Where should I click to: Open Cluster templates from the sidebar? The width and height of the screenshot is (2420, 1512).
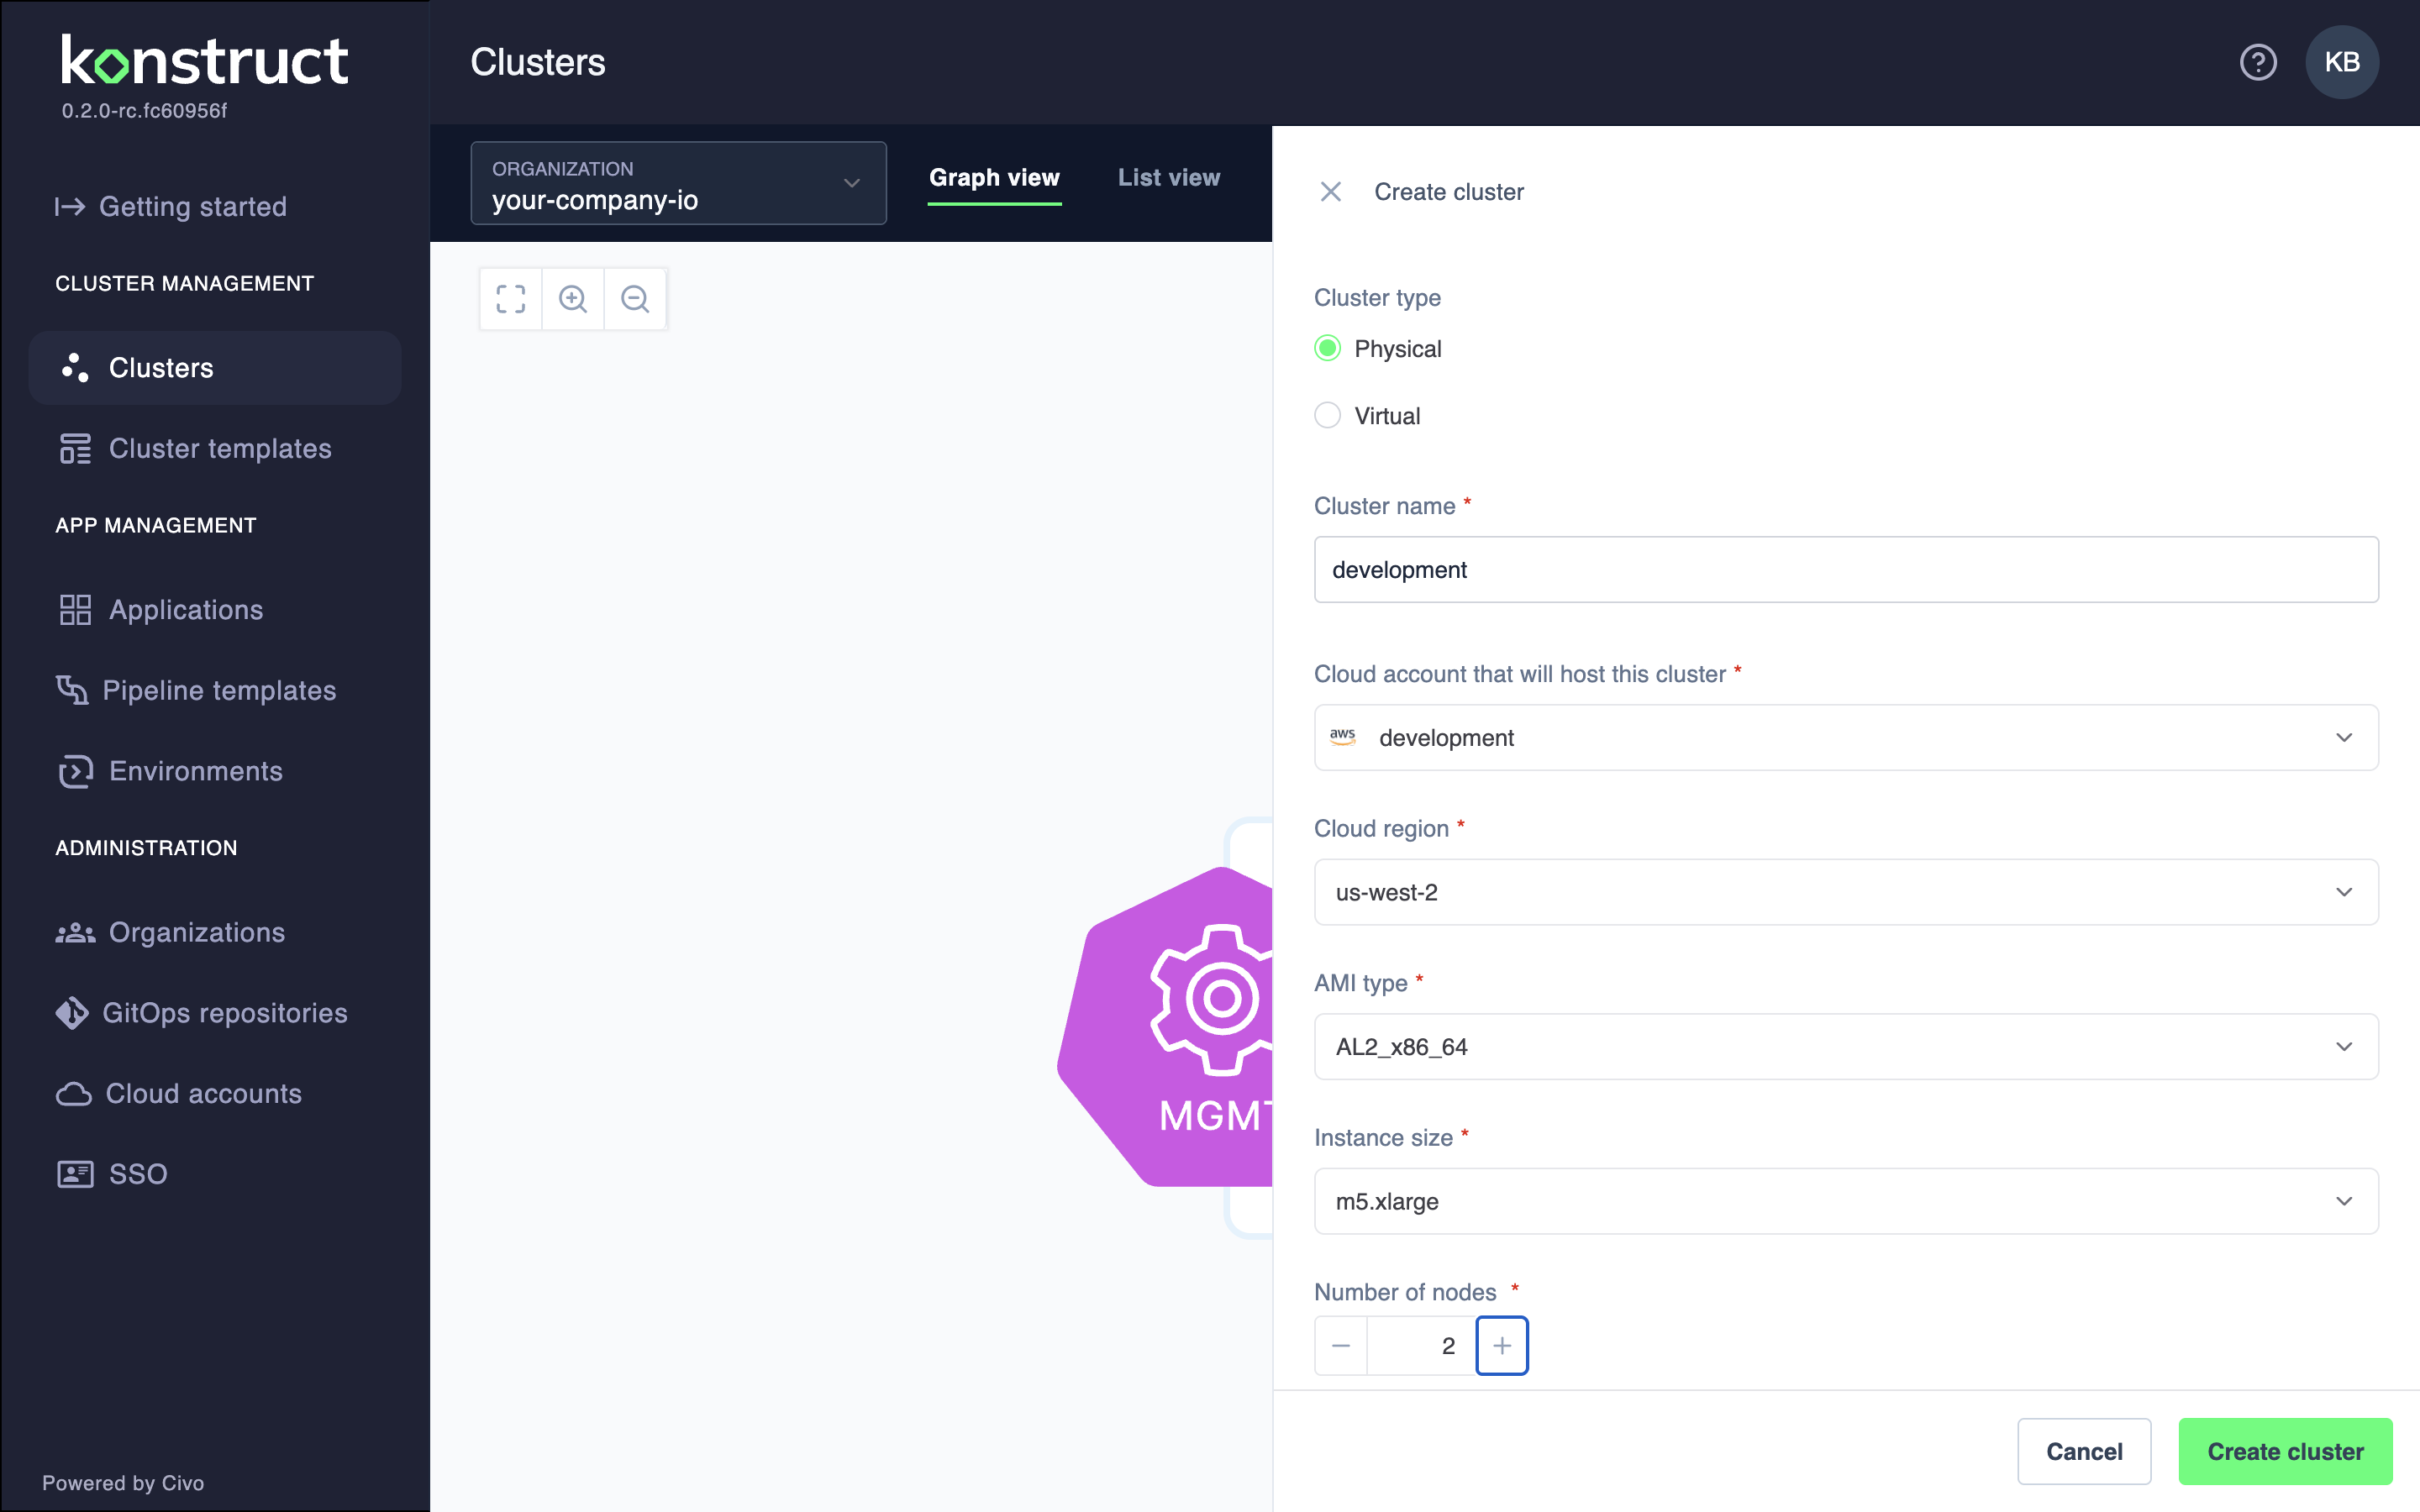(x=220, y=448)
